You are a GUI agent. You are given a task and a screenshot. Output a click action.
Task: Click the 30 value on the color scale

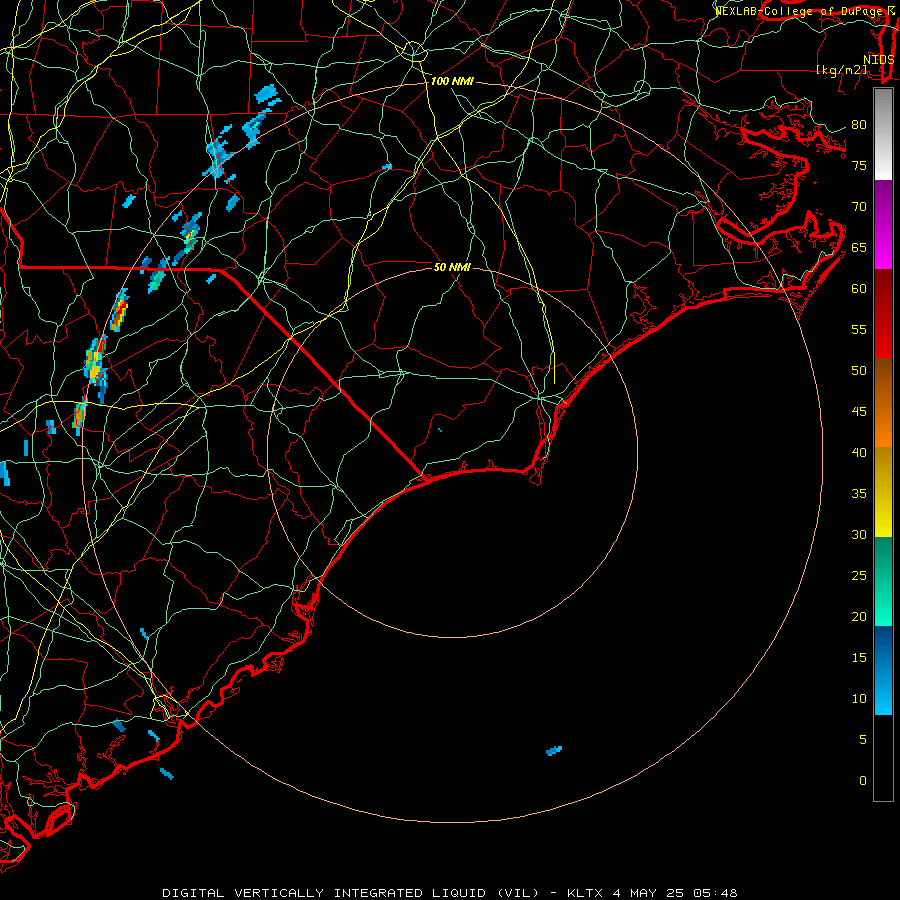[859, 535]
